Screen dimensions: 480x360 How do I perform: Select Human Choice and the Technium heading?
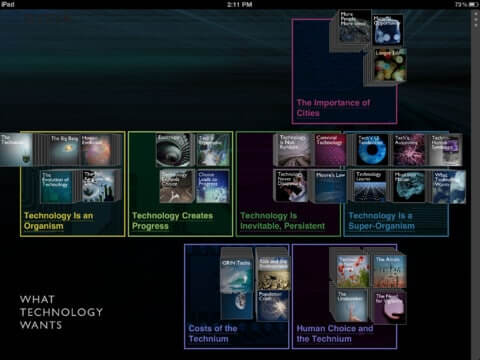pos(335,333)
